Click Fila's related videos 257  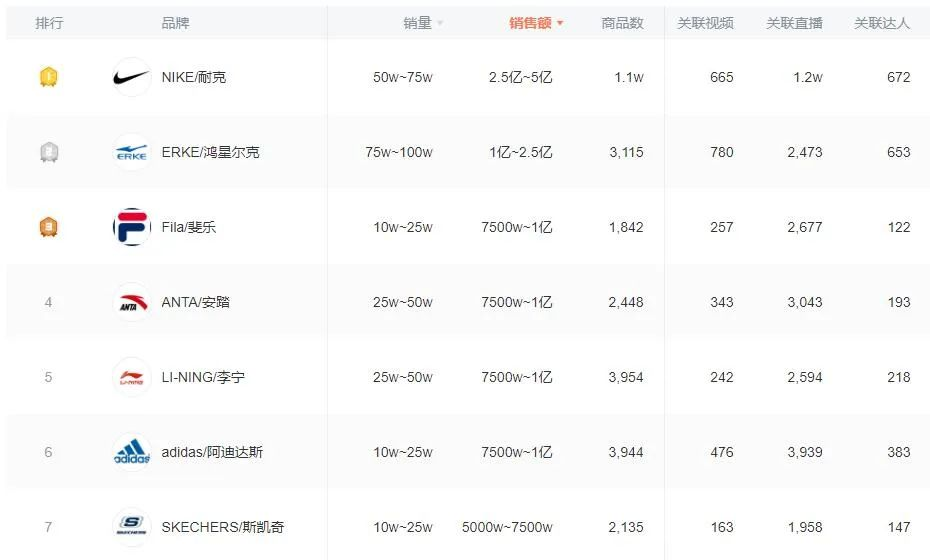pyautogui.click(x=722, y=227)
